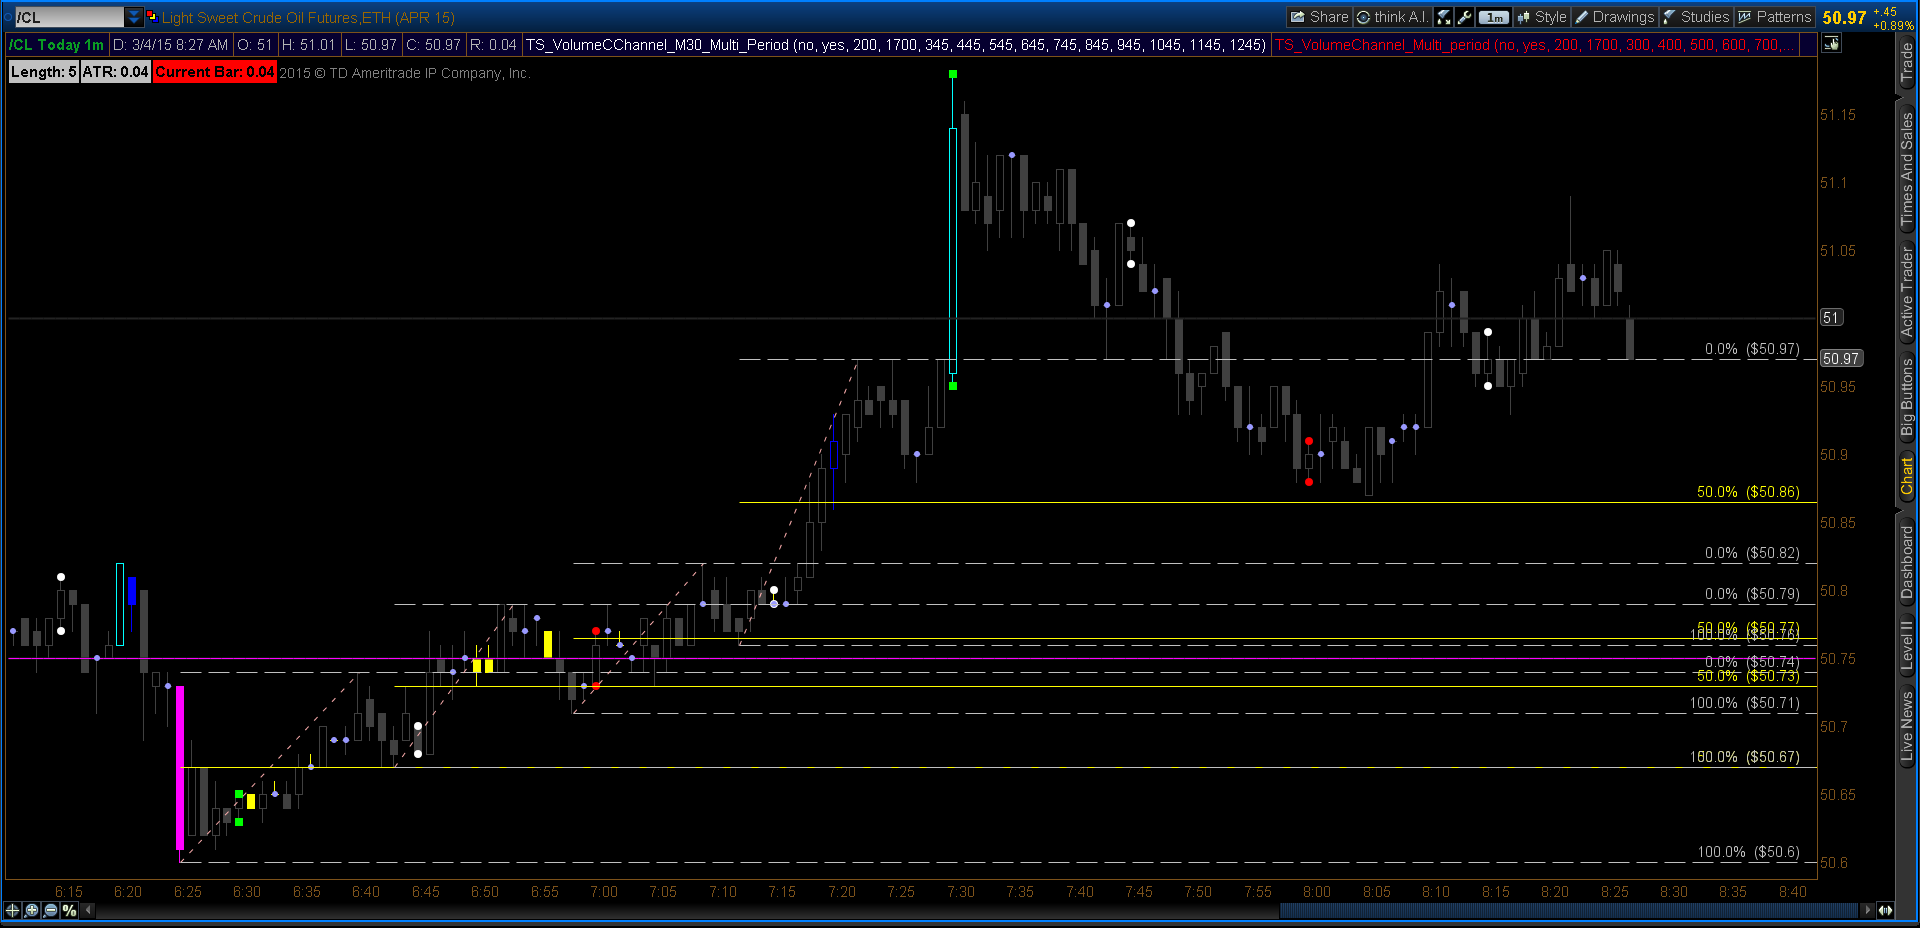This screenshot has height=928, width=1920.
Task: Click the magenta candle at 6:25
Action: coord(180,767)
